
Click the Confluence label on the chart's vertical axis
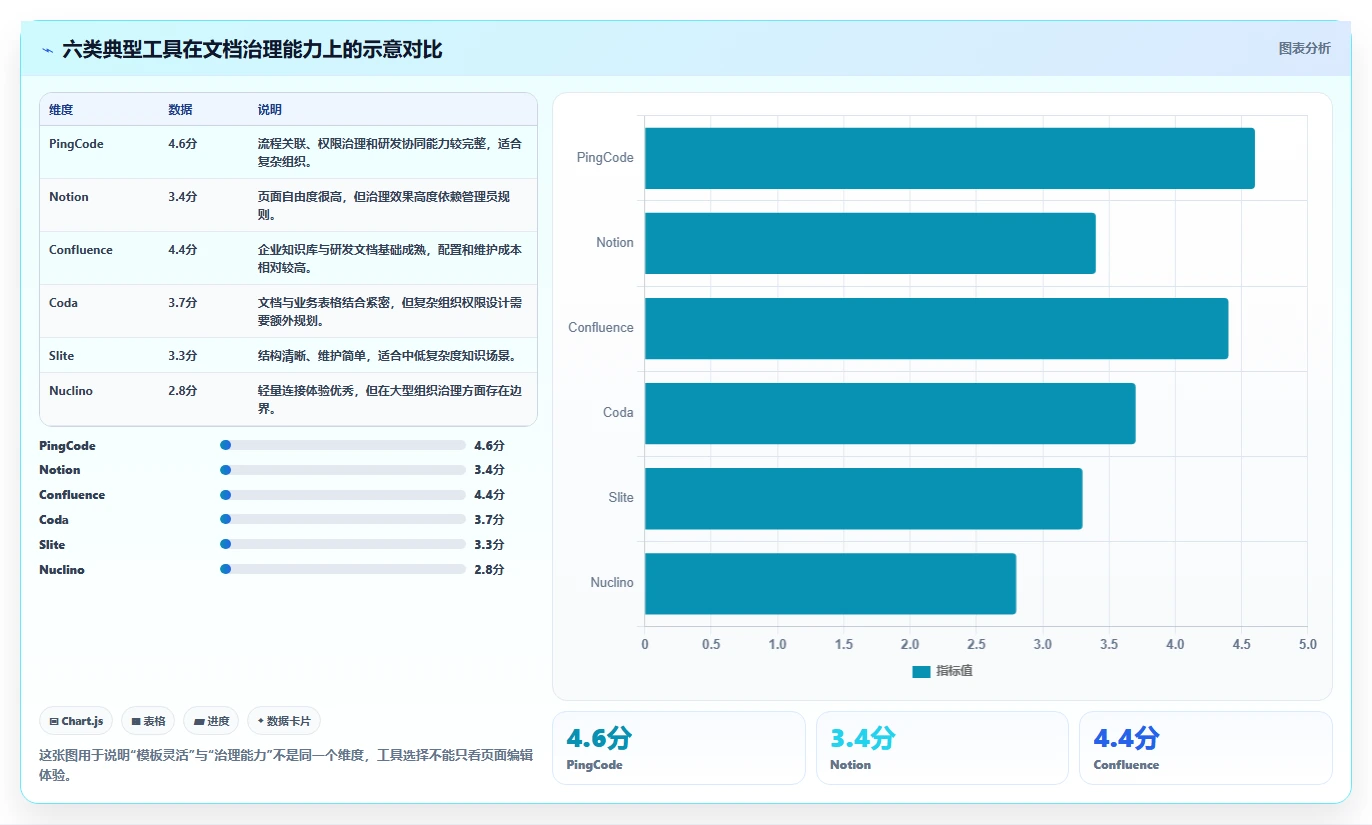click(601, 328)
